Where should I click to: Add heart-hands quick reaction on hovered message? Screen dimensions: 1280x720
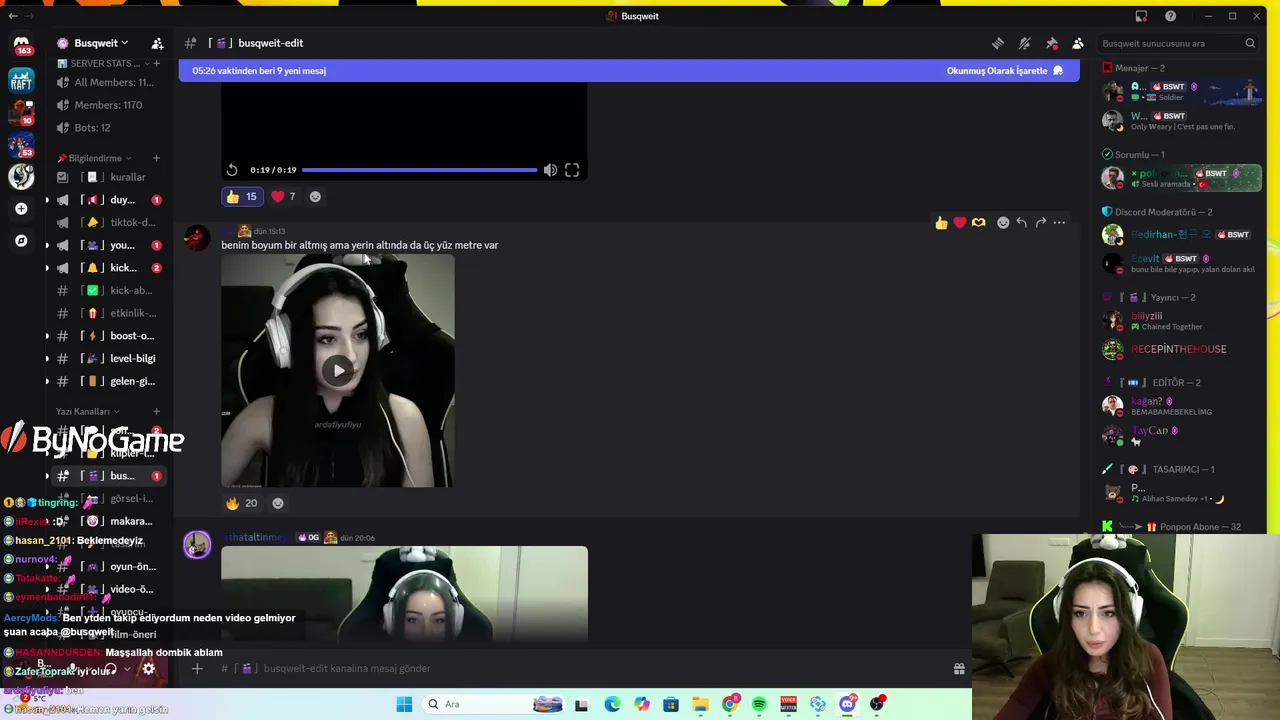(x=979, y=223)
